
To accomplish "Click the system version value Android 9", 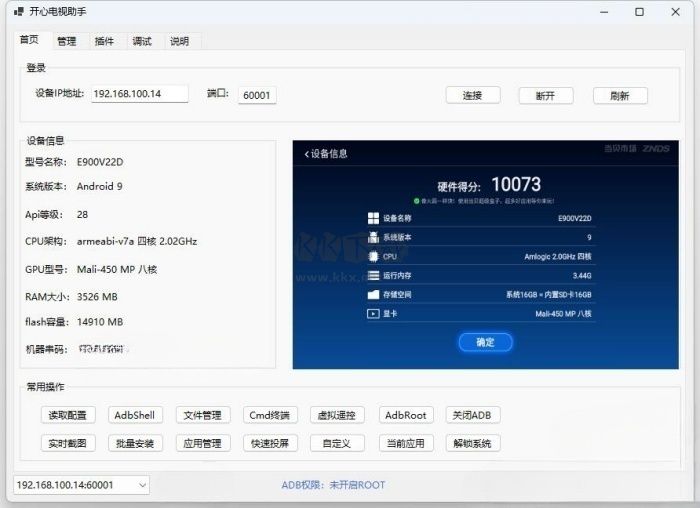I will (x=100, y=186).
